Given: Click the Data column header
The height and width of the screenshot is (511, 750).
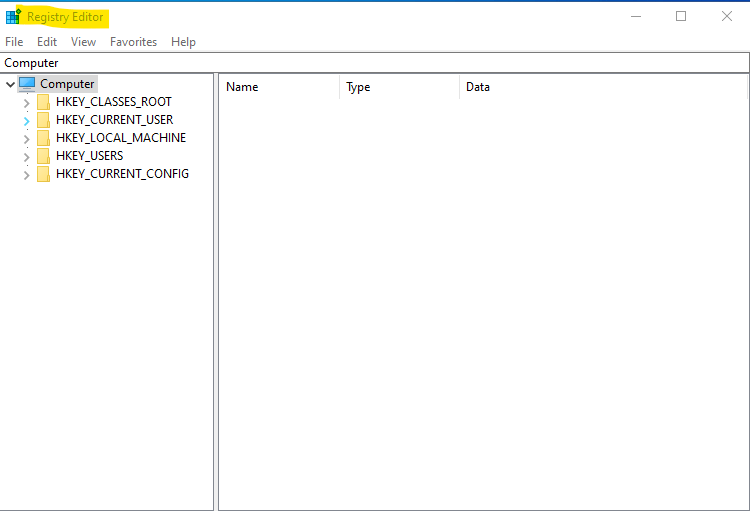Looking at the screenshot, I should [x=600, y=87].
